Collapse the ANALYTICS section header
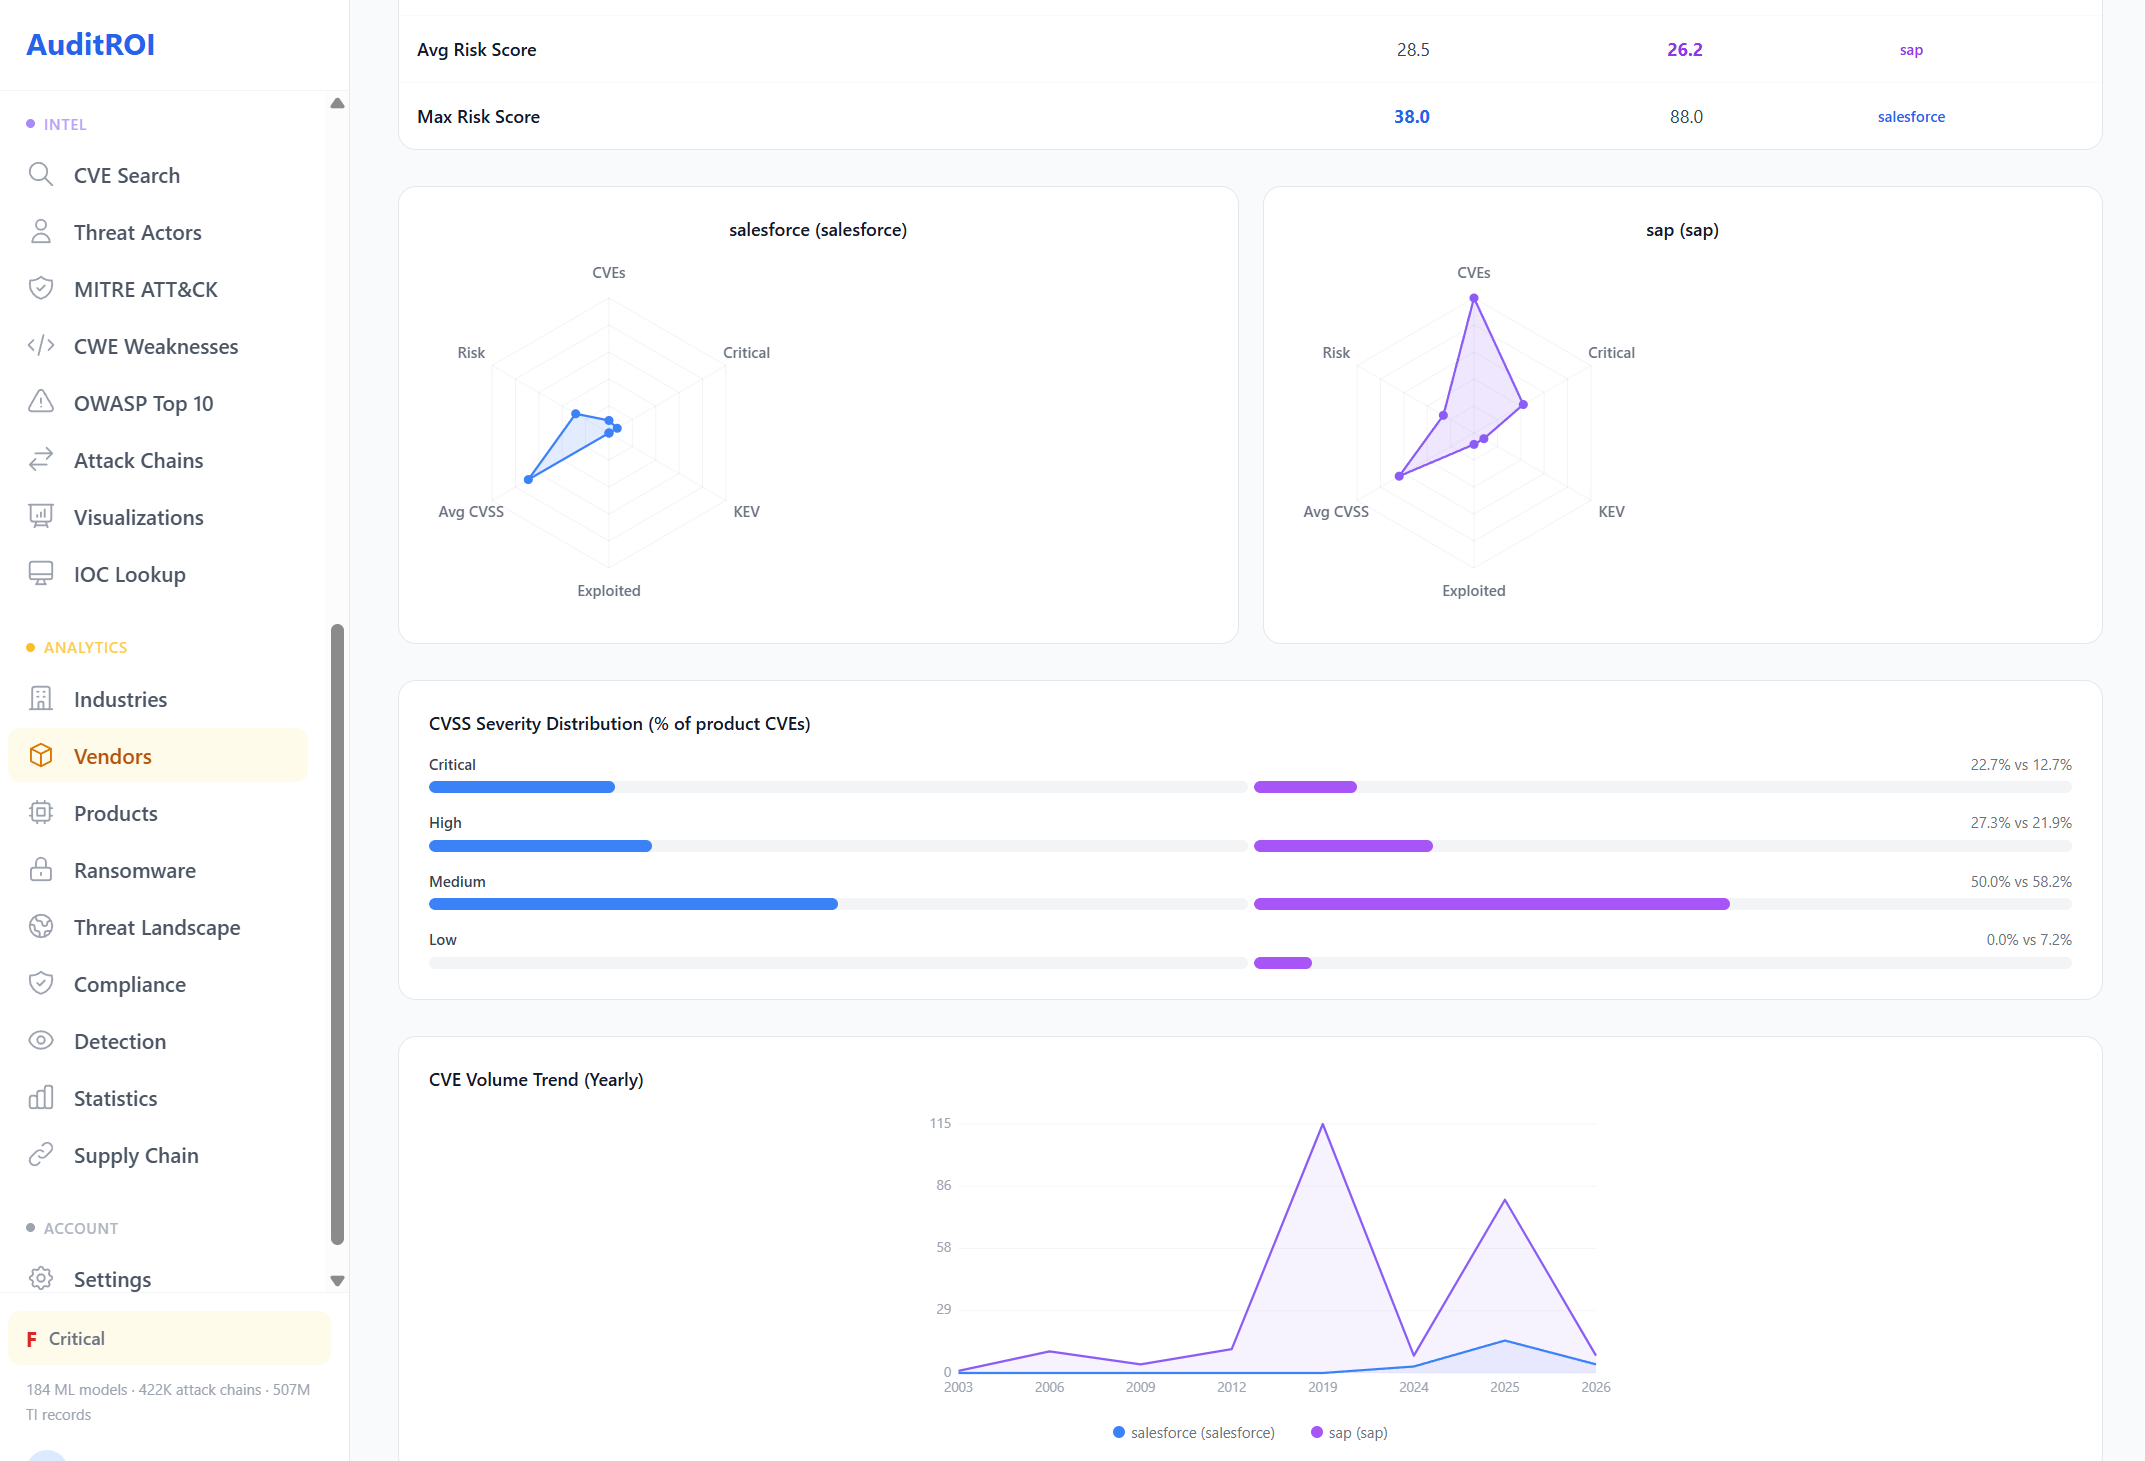Viewport: 2145px width, 1461px height. 85,647
